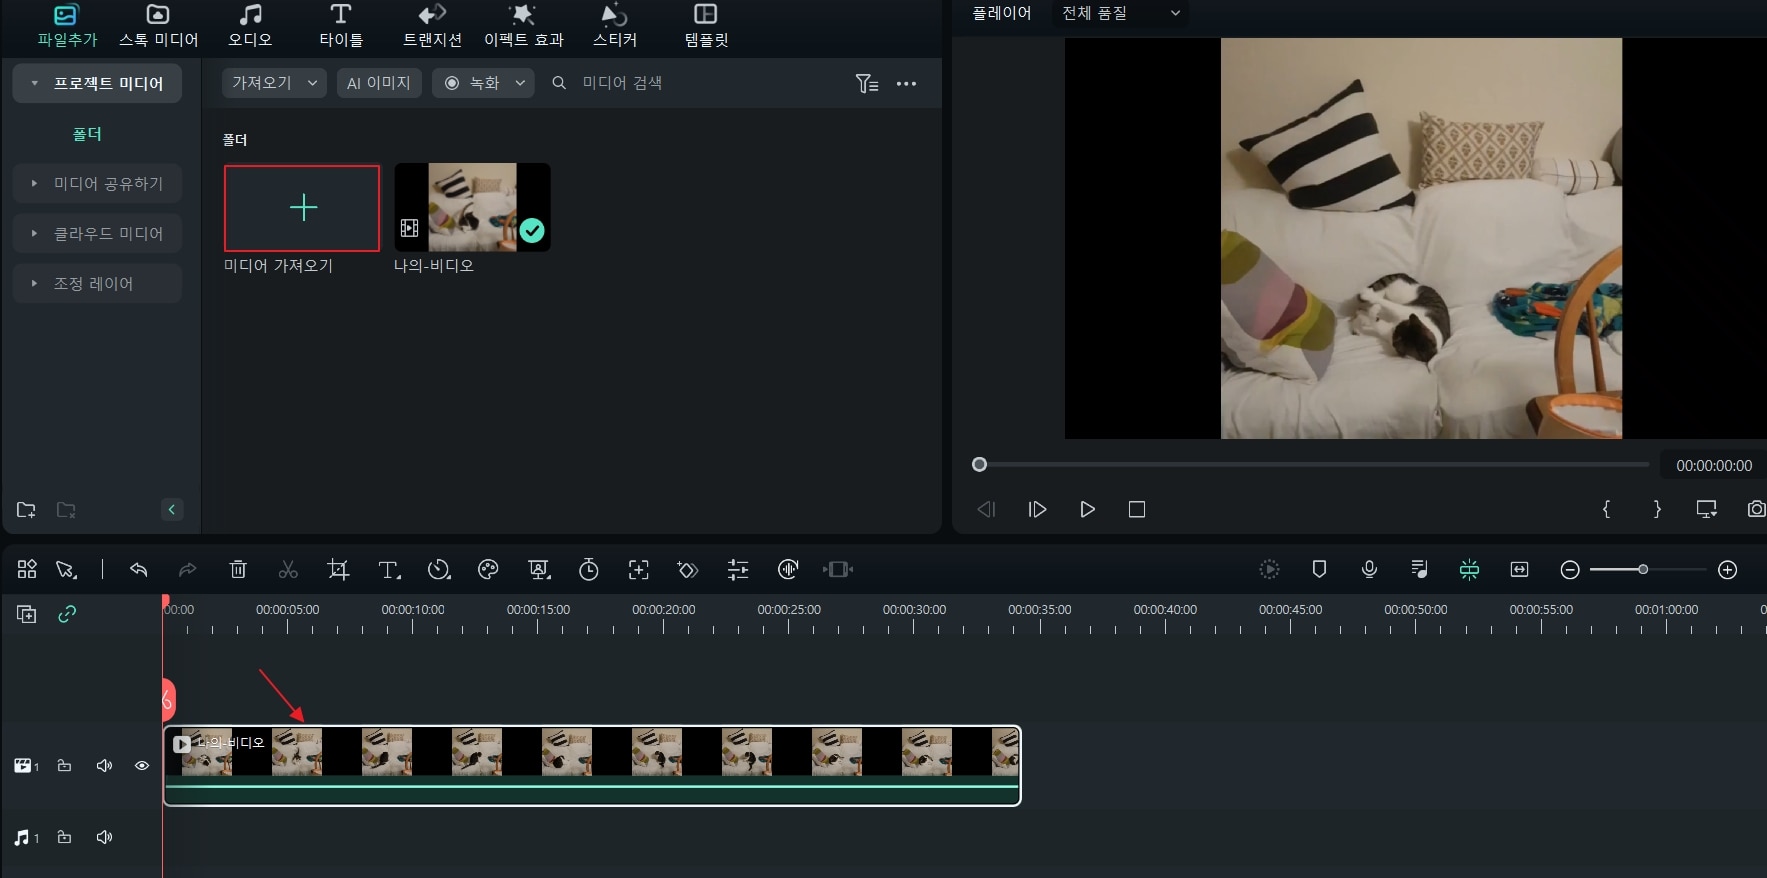Take a snapshot with the camera icon in player
The width and height of the screenshot is (1767, 878).
(1756, 509)
